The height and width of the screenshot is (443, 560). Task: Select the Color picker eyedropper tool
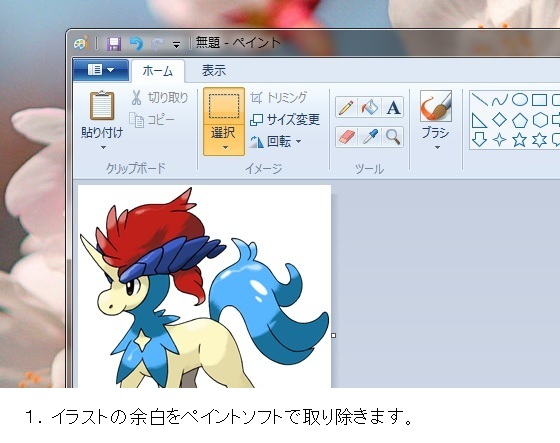pyautogui.click(x=370, y=137)
